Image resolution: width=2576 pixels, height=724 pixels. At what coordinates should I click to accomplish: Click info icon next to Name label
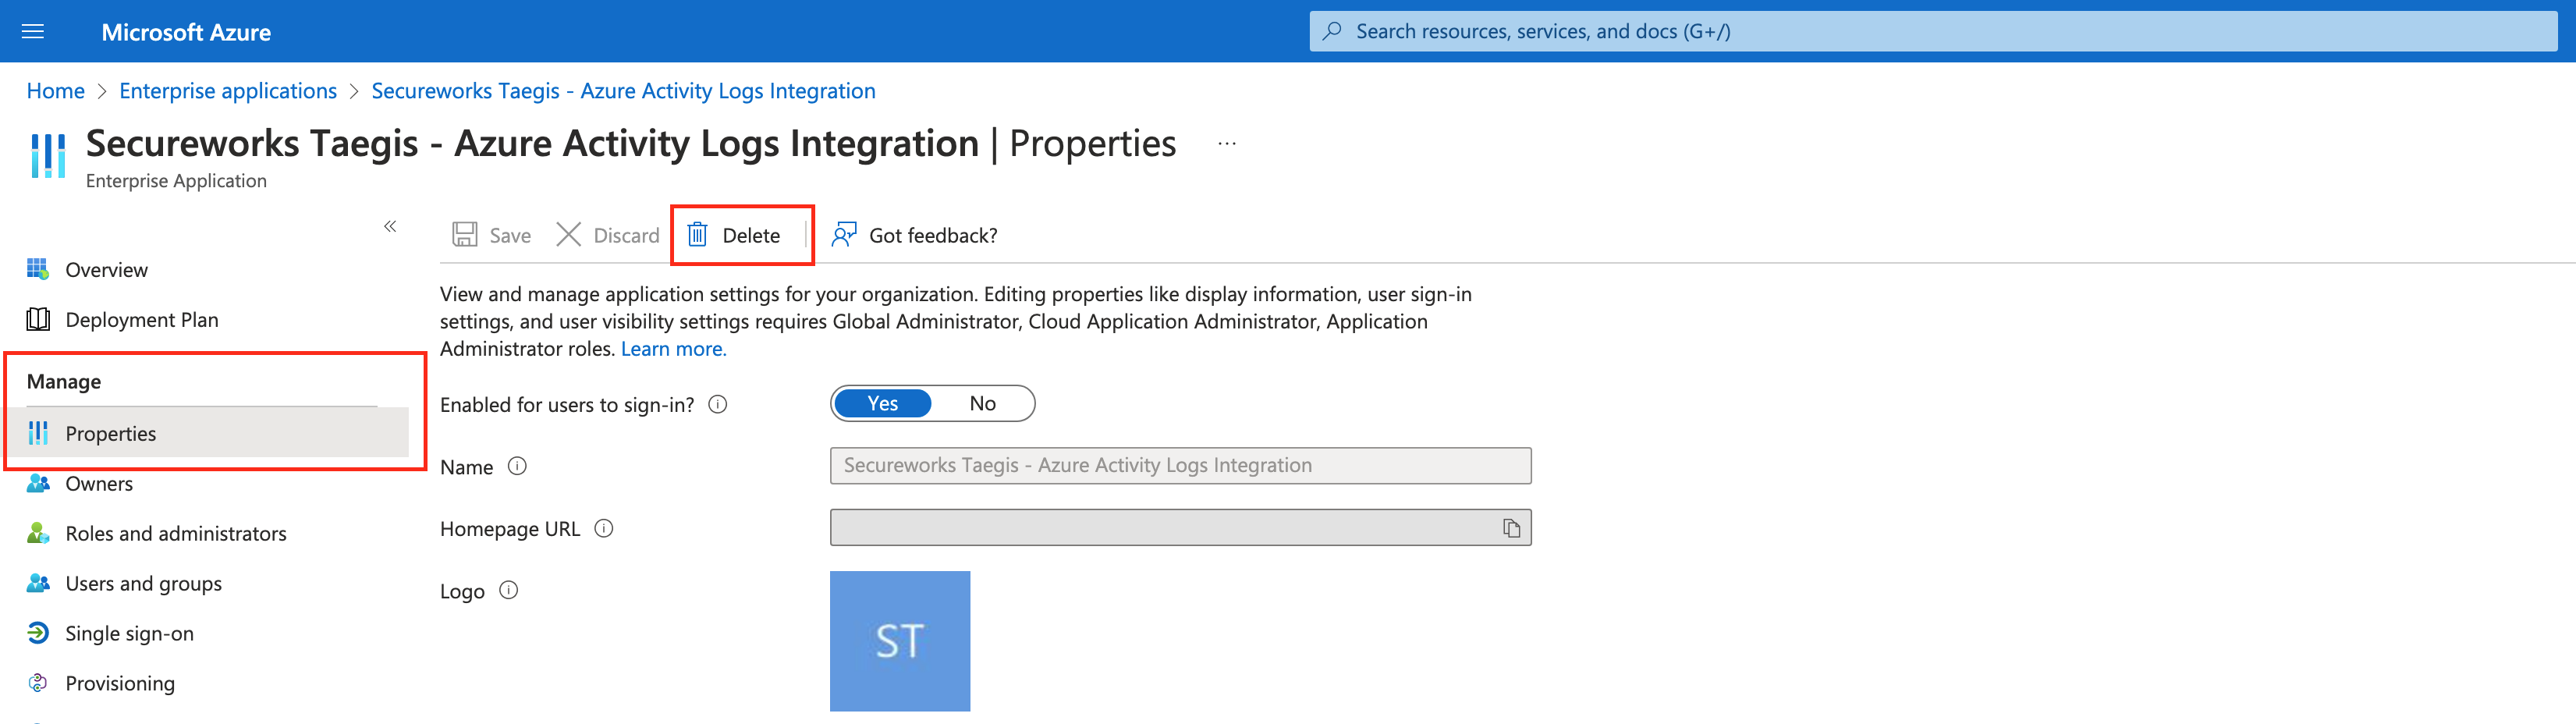point(517,466)
